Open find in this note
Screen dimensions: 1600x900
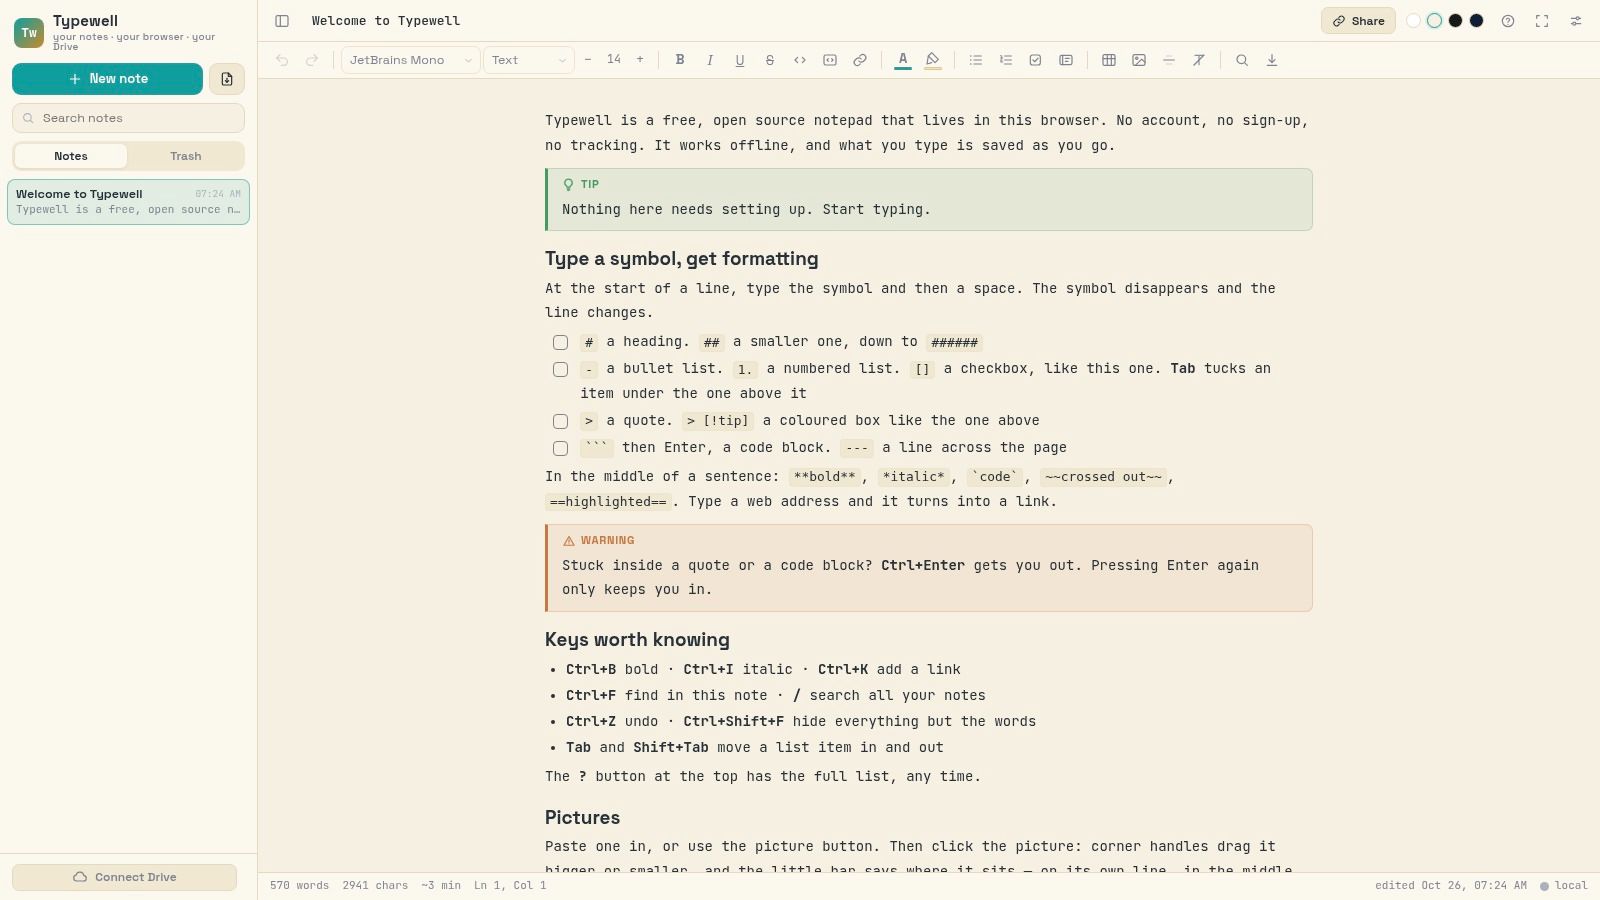(1242, 60)
